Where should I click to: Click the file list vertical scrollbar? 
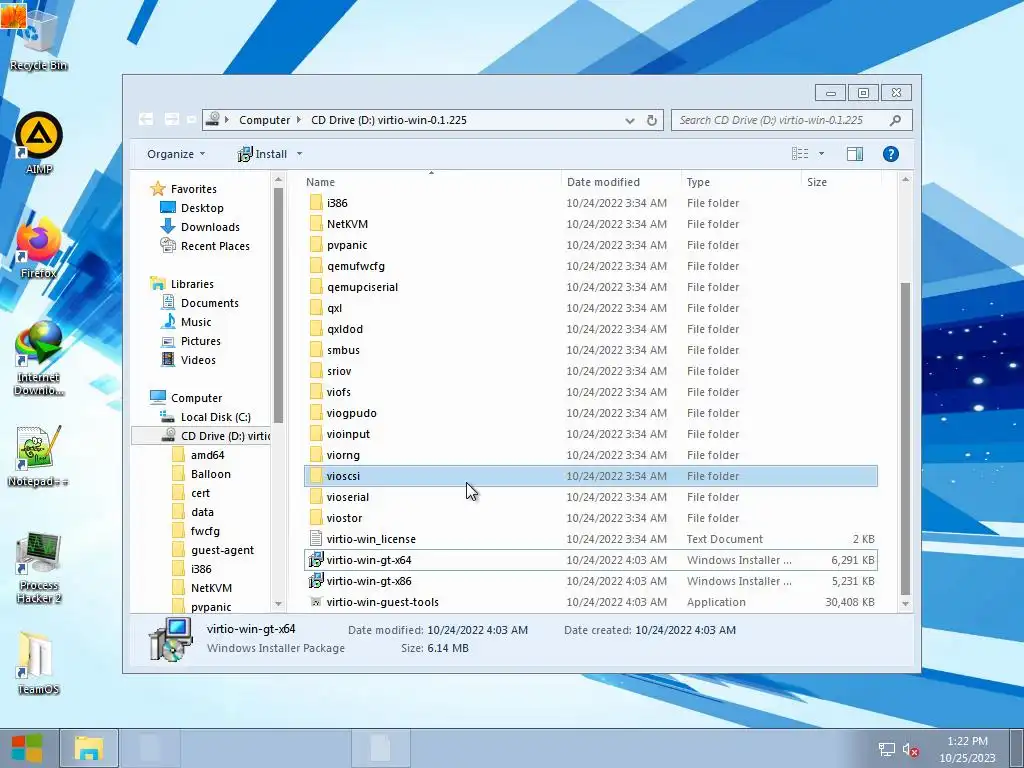[x=905, y=438]
